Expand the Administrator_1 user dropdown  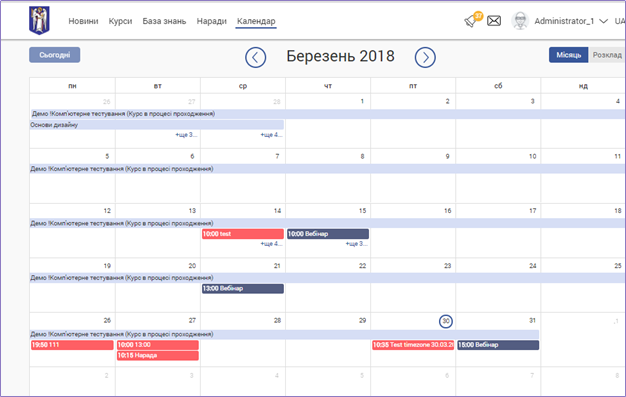point(604,21)
